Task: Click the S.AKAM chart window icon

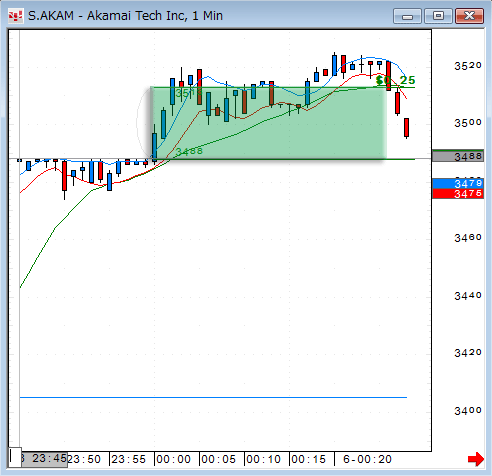Action: [x=16, y=16]
